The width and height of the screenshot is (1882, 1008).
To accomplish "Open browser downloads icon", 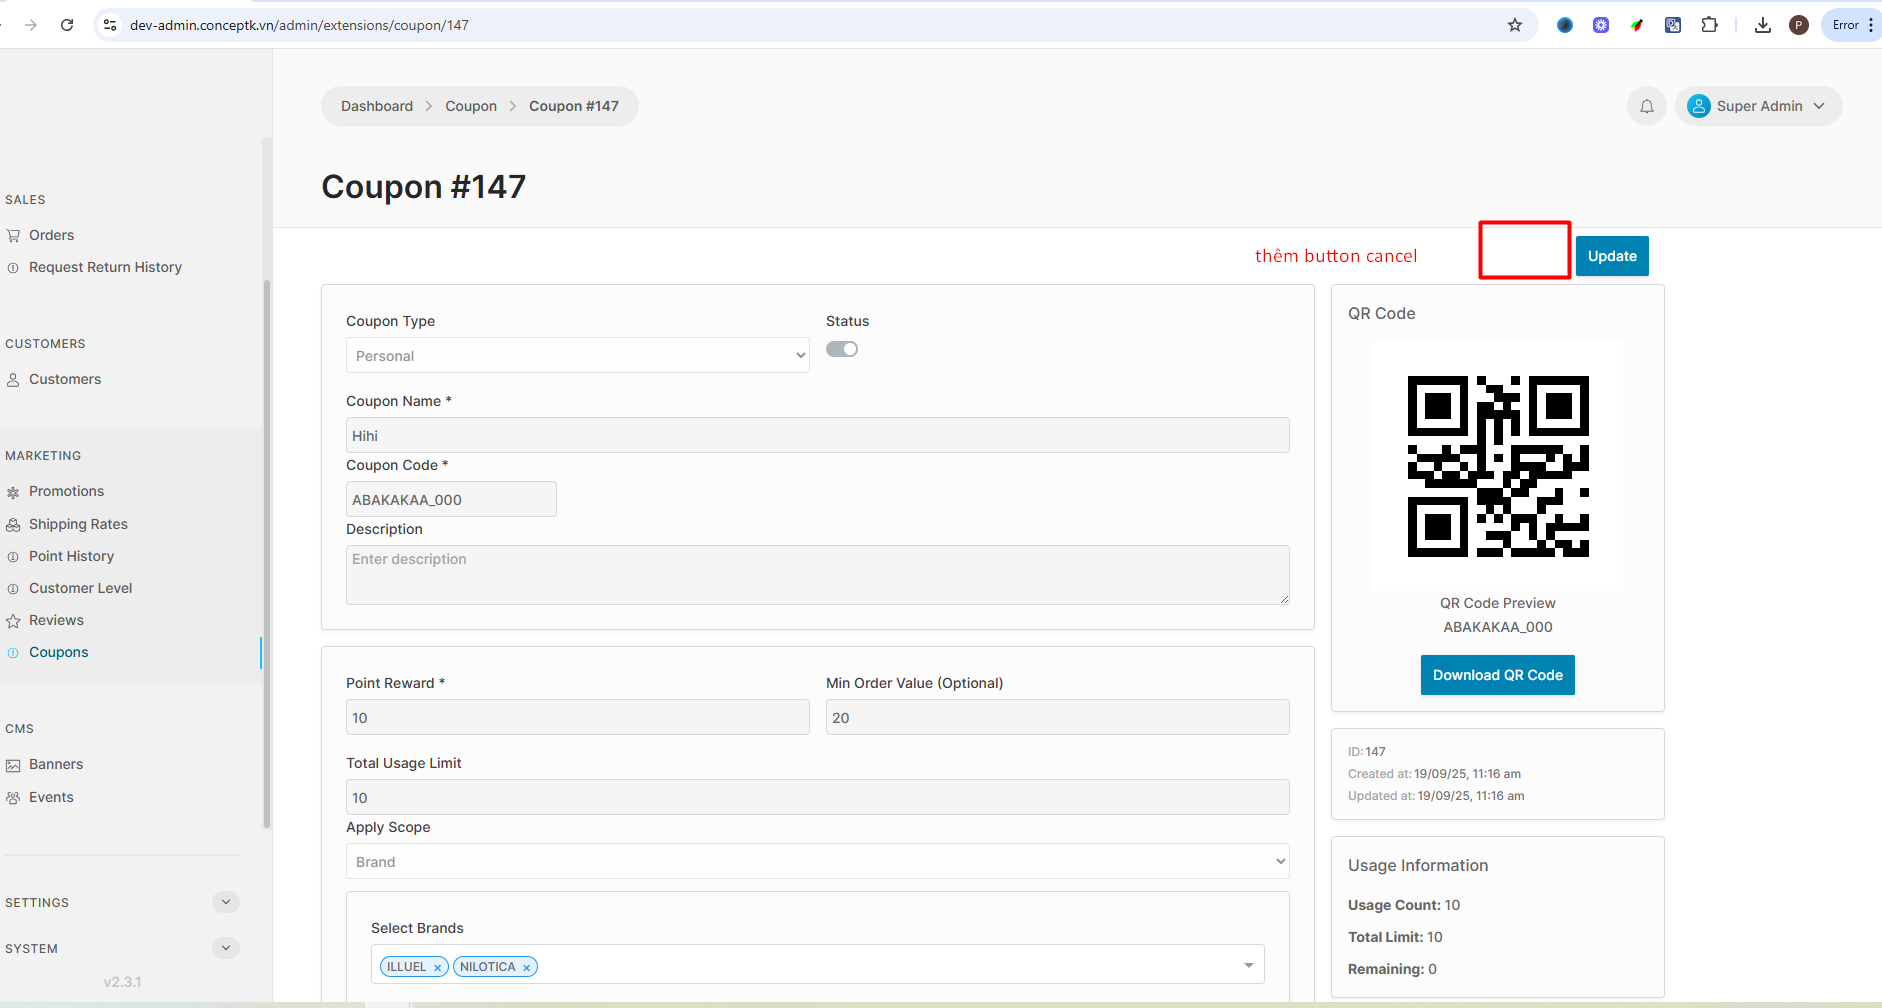I will click(x=1762, y=25).
